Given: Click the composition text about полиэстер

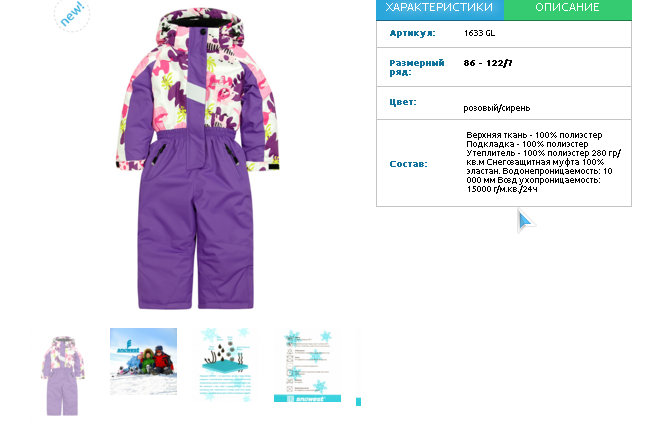Looking at the screenshot, I should (543, 162).
